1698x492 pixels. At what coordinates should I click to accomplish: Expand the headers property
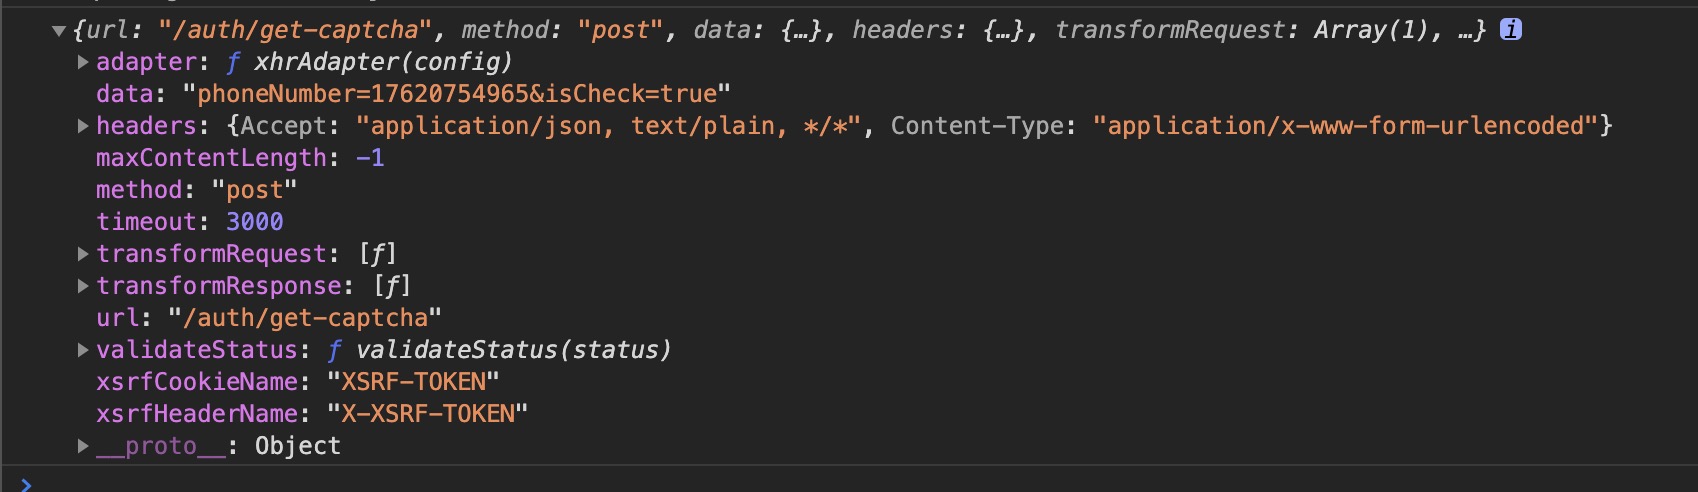tap(83, 126)
